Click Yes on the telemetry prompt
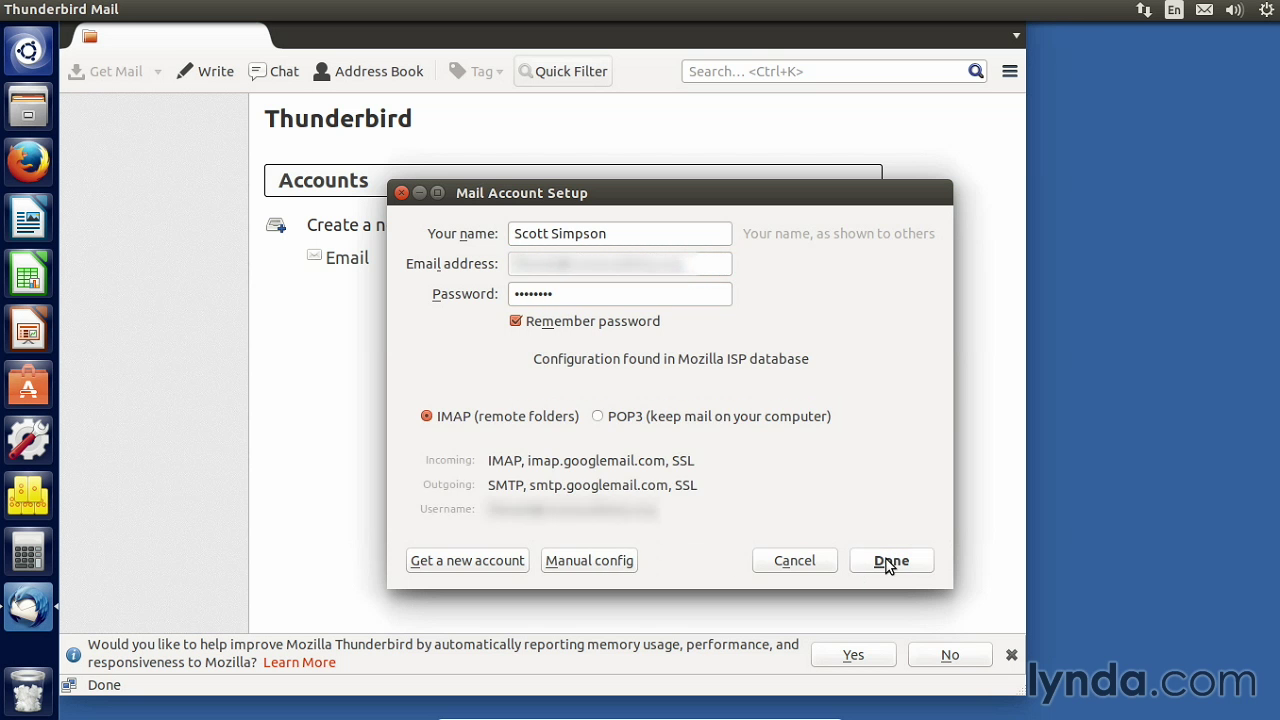The height and width of the screenshot is (720, 1280). click(853, 655)
